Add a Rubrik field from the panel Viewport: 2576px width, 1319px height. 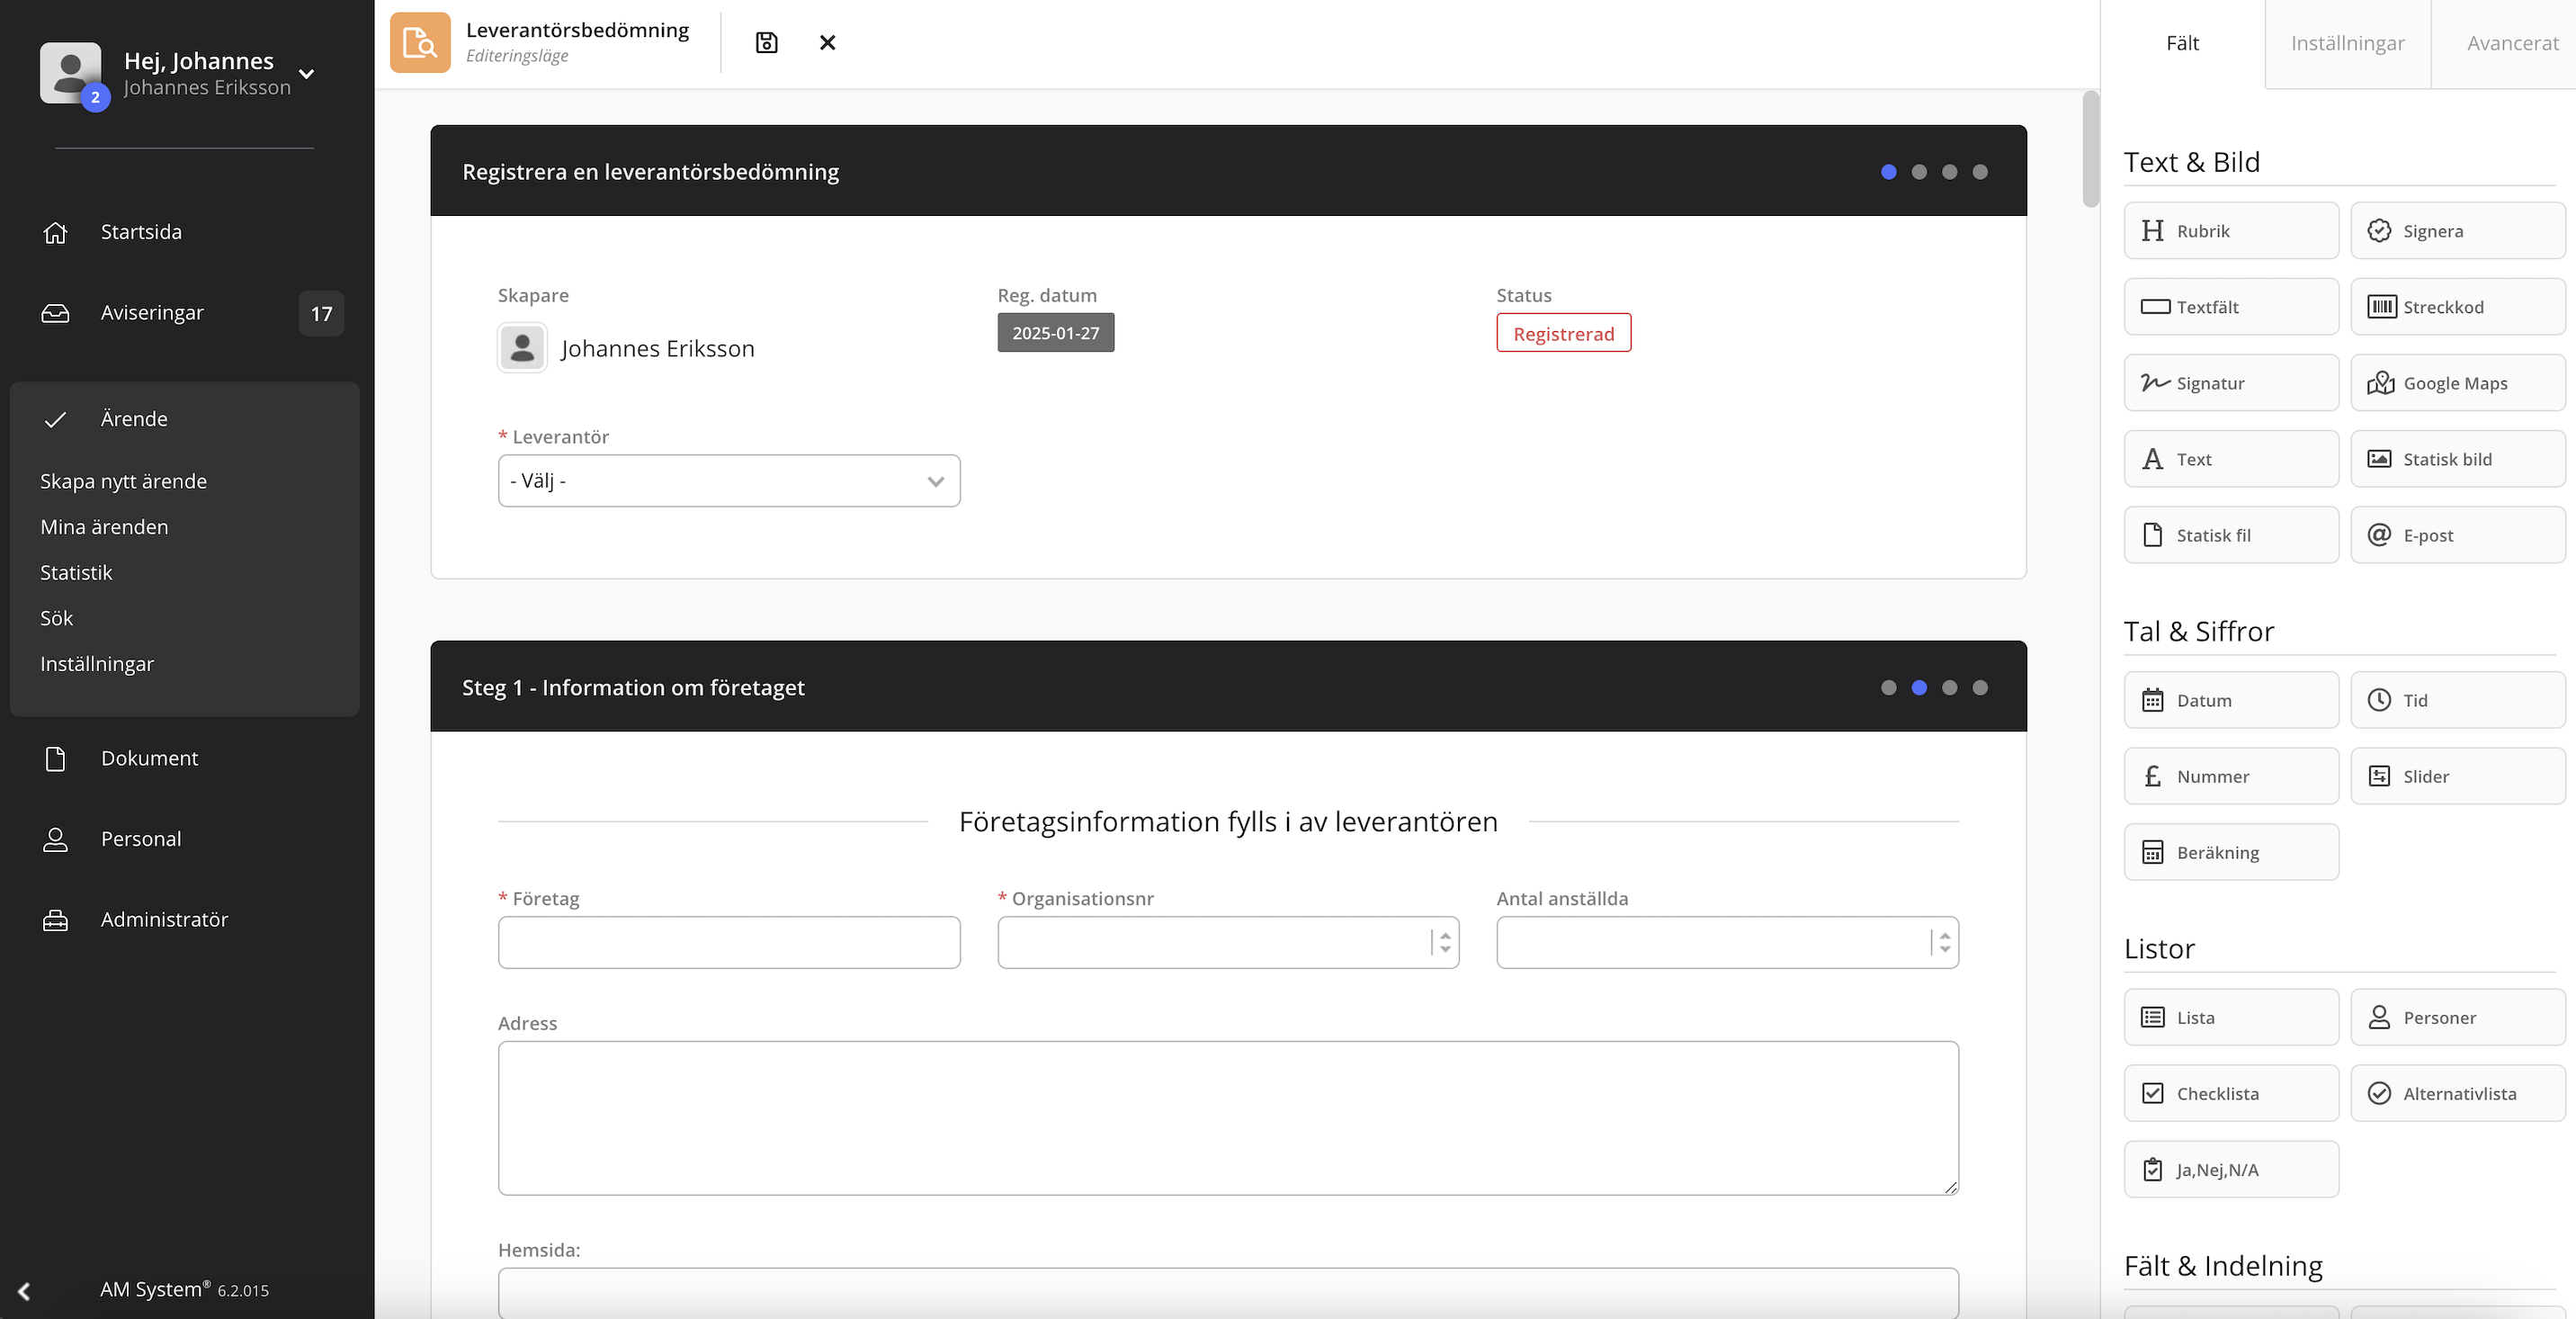[x=2231, y=230]
